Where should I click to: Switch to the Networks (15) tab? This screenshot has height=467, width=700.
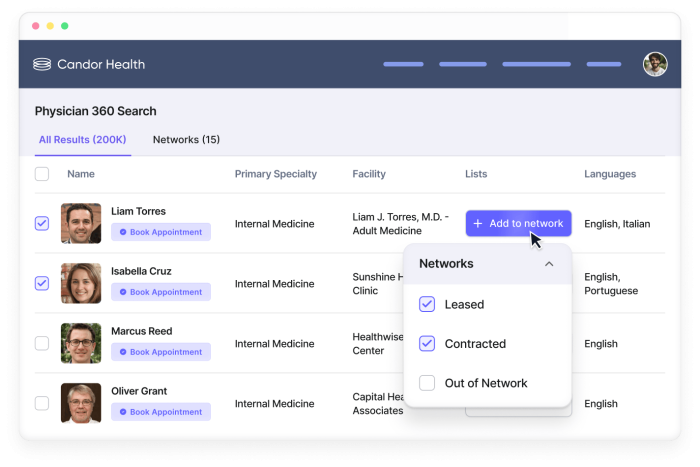click(186, 140)
